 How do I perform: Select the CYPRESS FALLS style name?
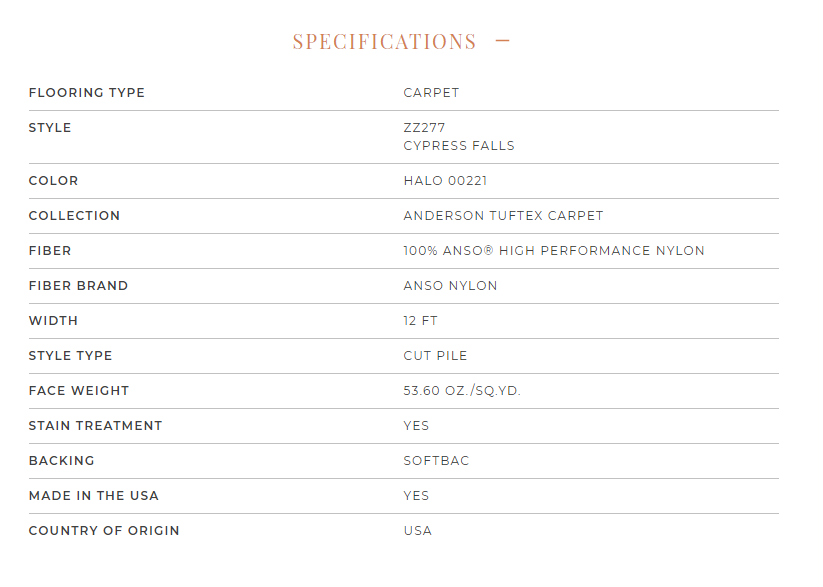pyautogui.click(x=459, y=145)
